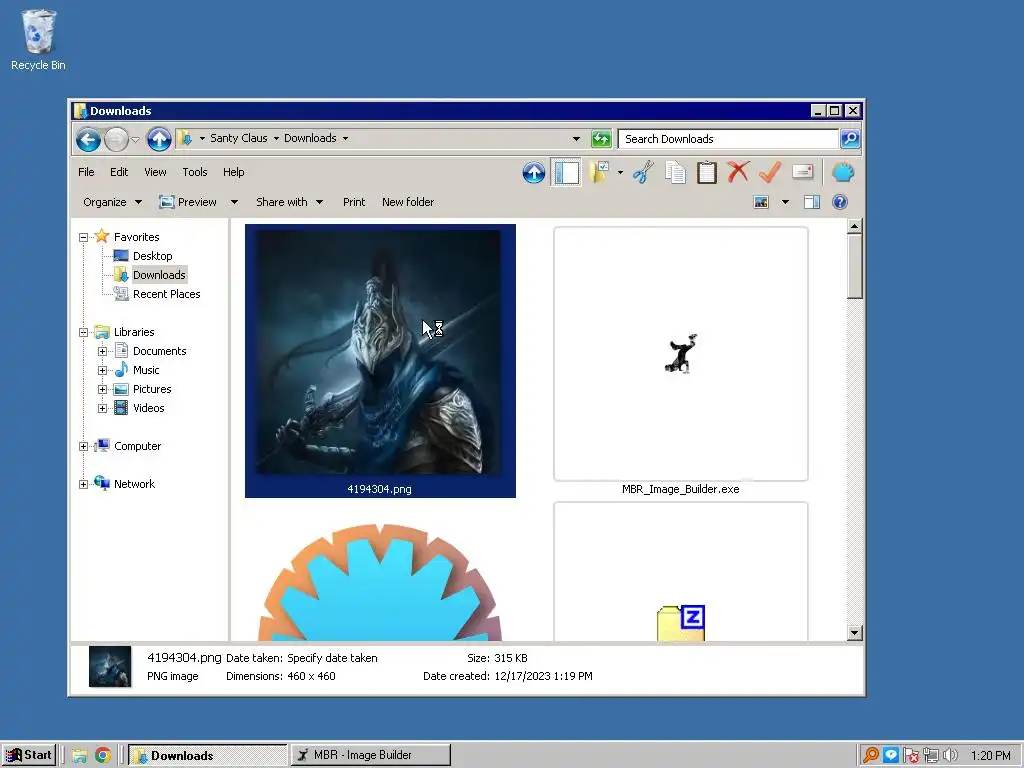
Task: Open the Preview button dropdown arrow
Action: pyautogui.click(x=234, y=202)
